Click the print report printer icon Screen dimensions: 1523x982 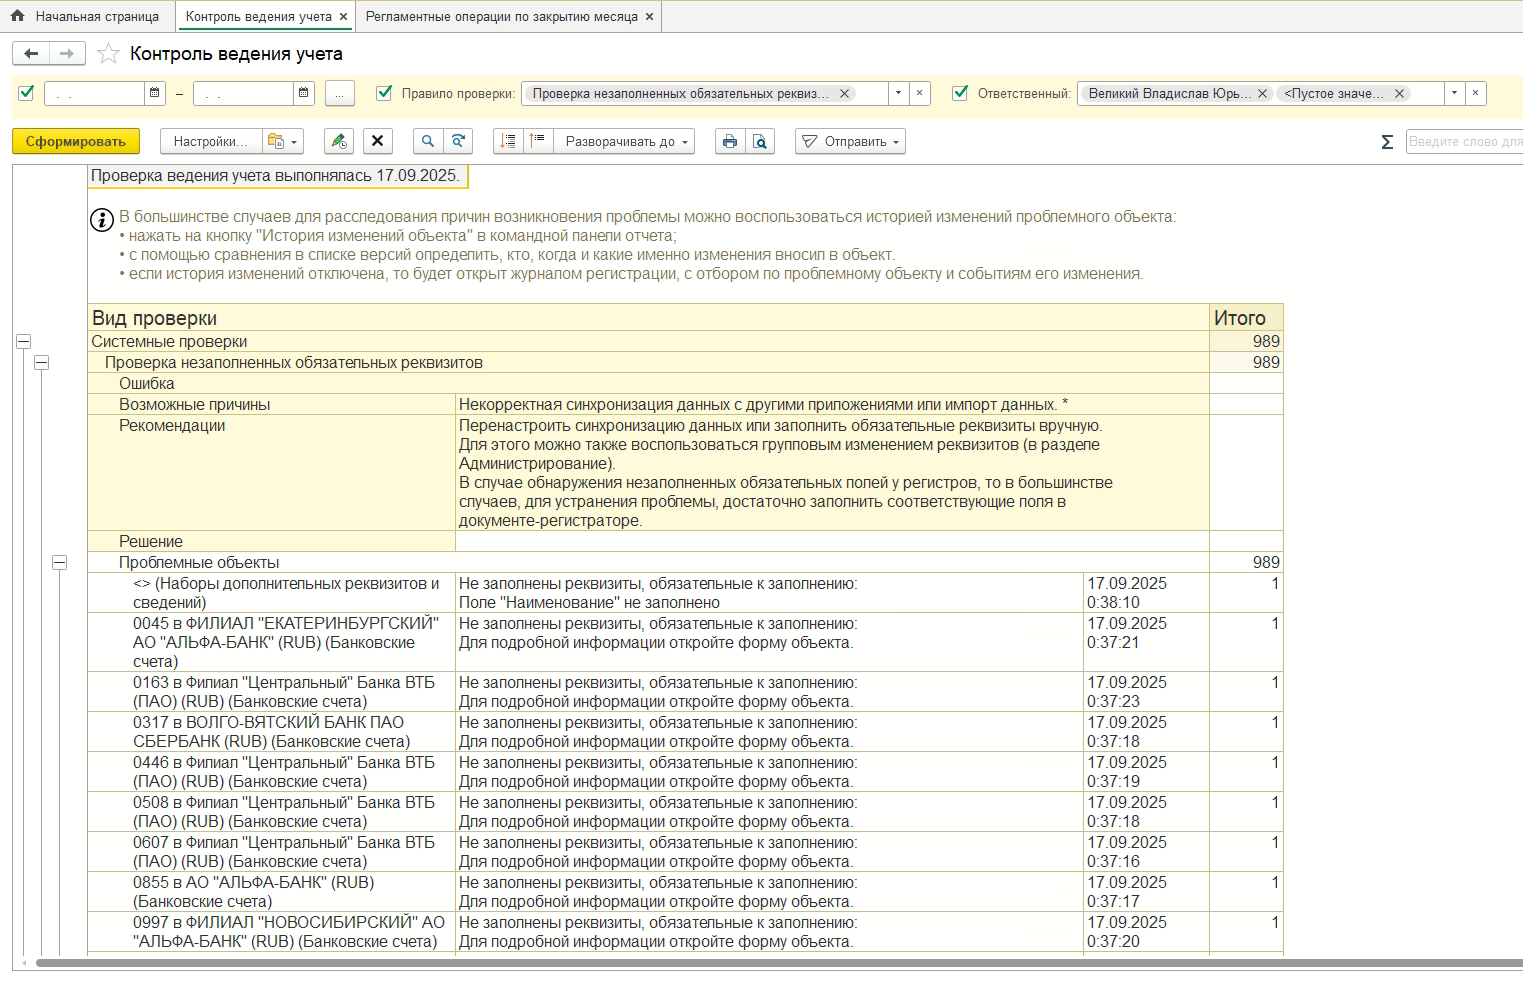click(729, 142)
